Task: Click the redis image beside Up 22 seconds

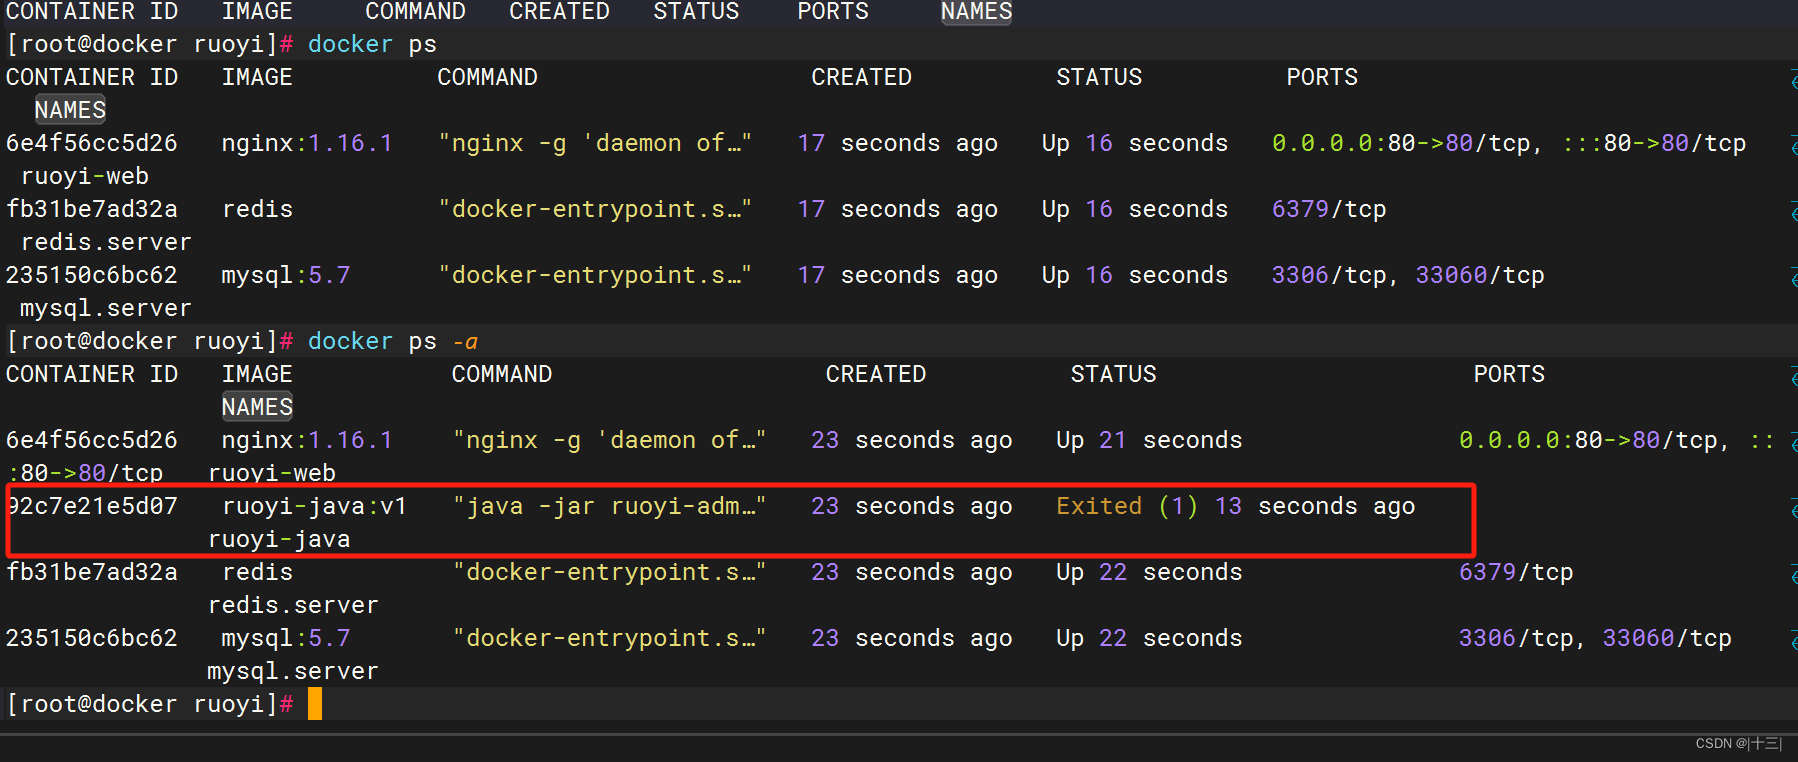Action: click(258, 572)
